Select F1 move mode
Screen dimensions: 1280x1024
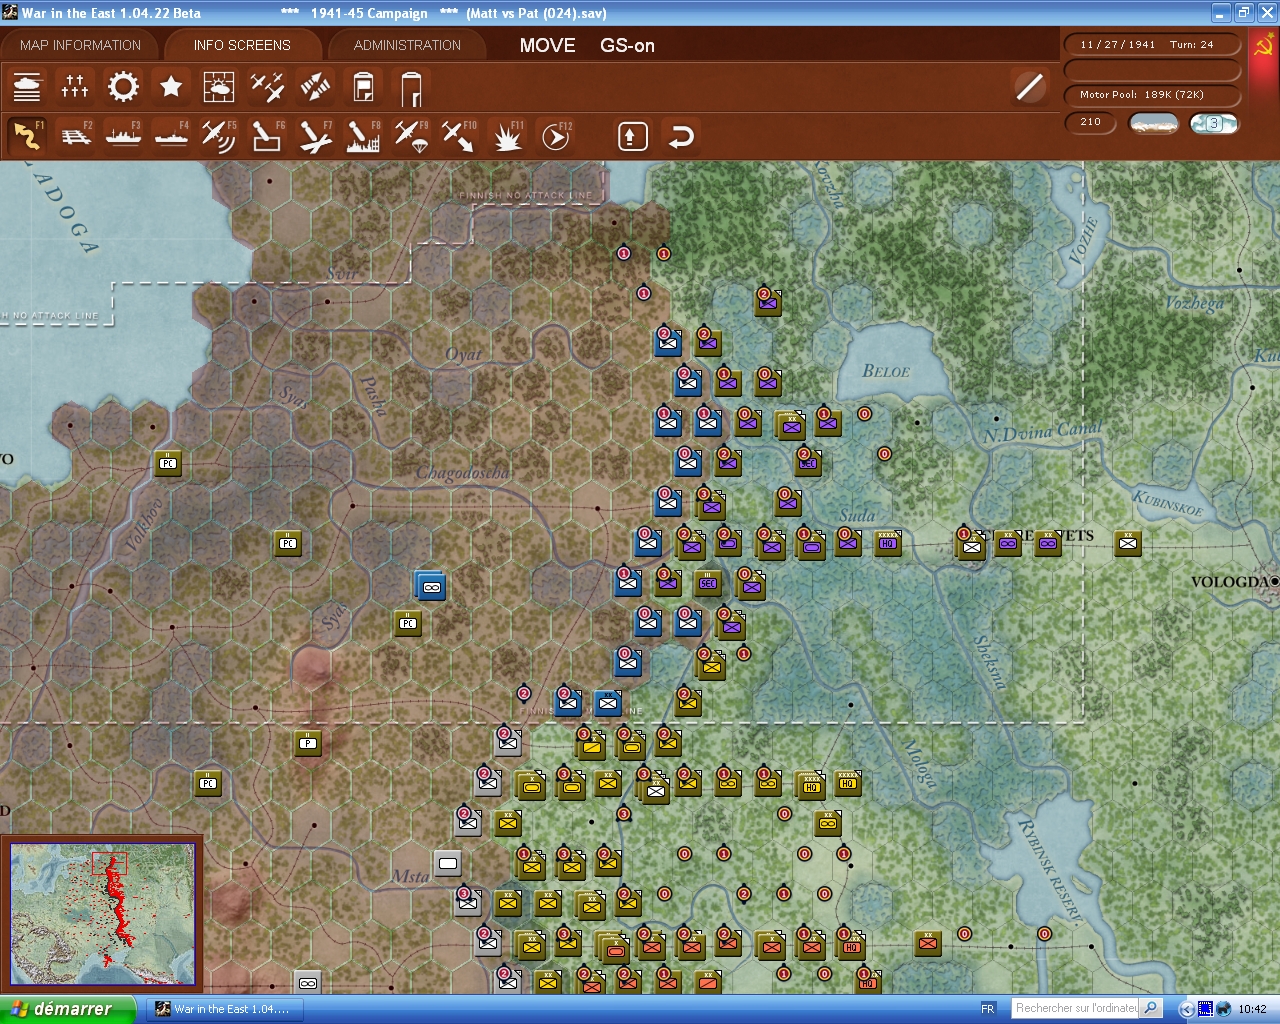click(27, 136)
